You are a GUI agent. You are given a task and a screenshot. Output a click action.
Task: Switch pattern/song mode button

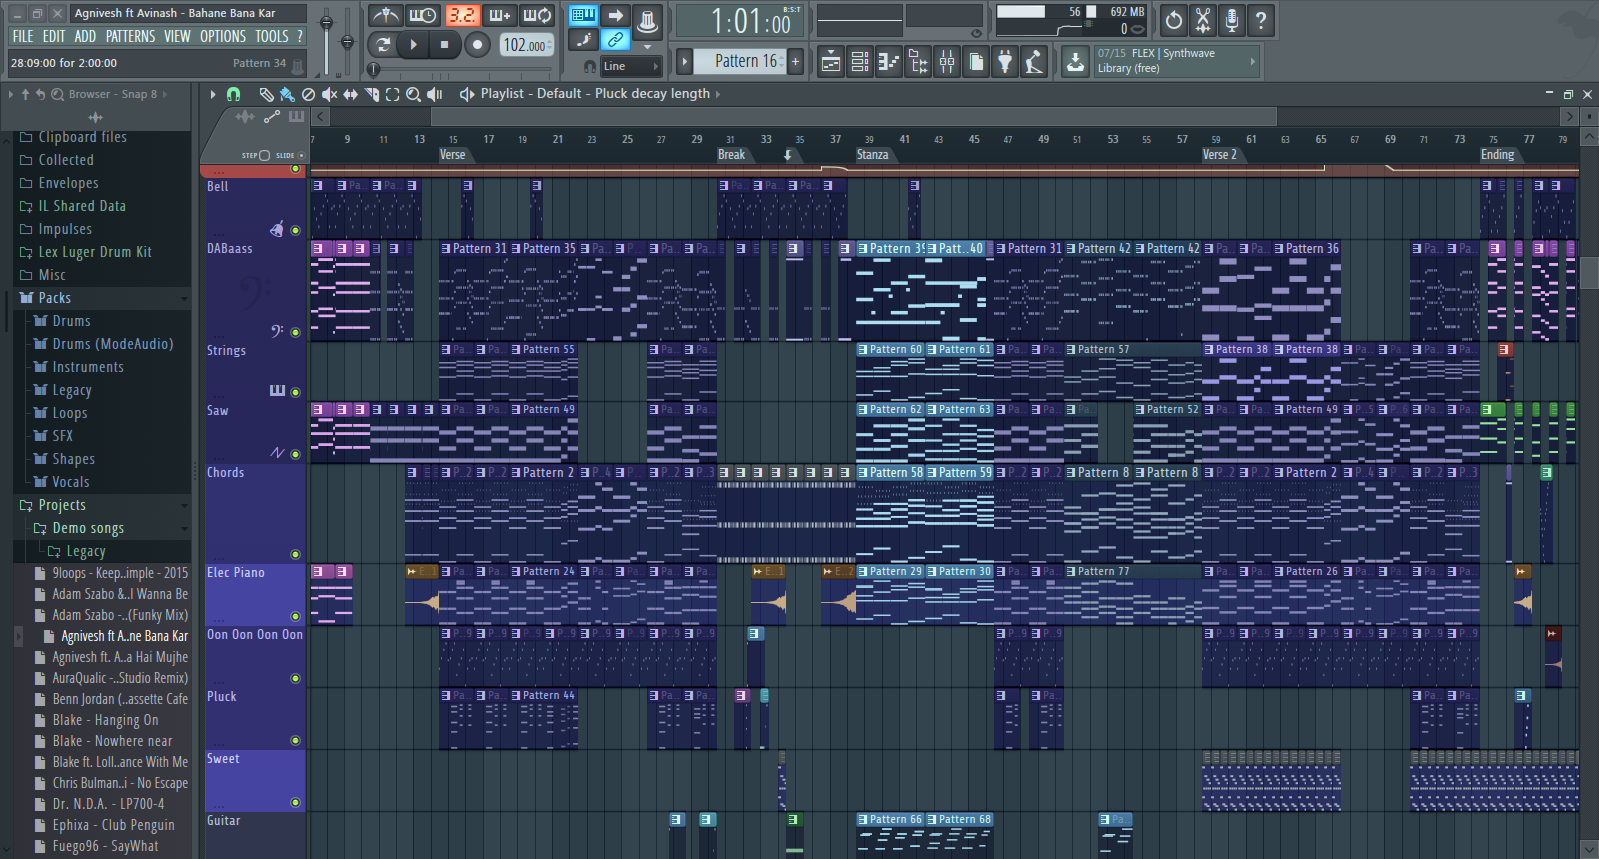(383, 44)
